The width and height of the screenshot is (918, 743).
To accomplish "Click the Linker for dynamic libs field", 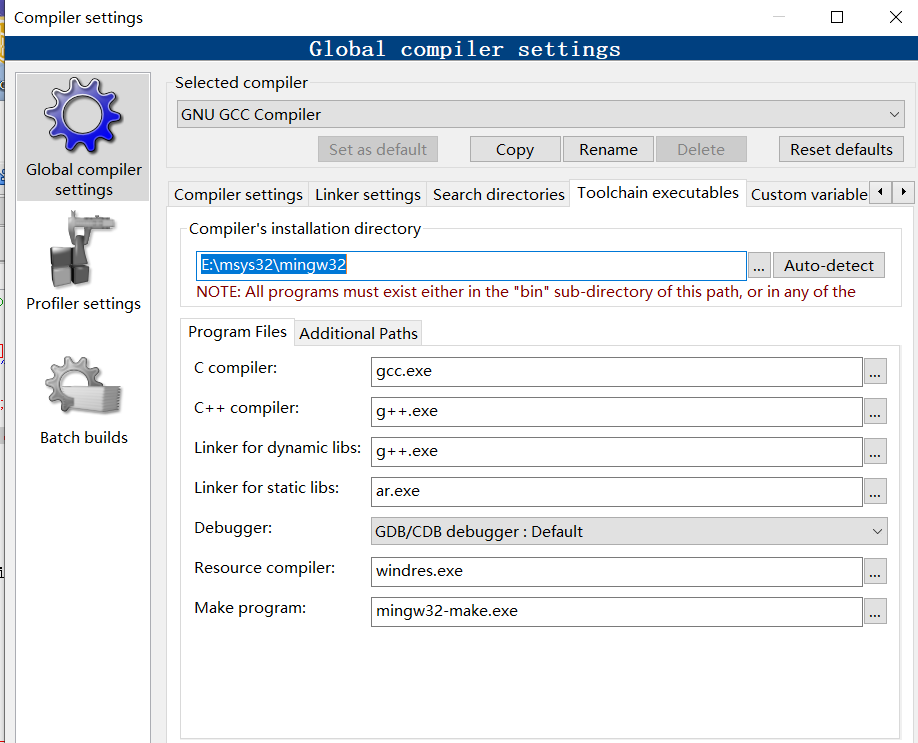I will tap(615, 451).
